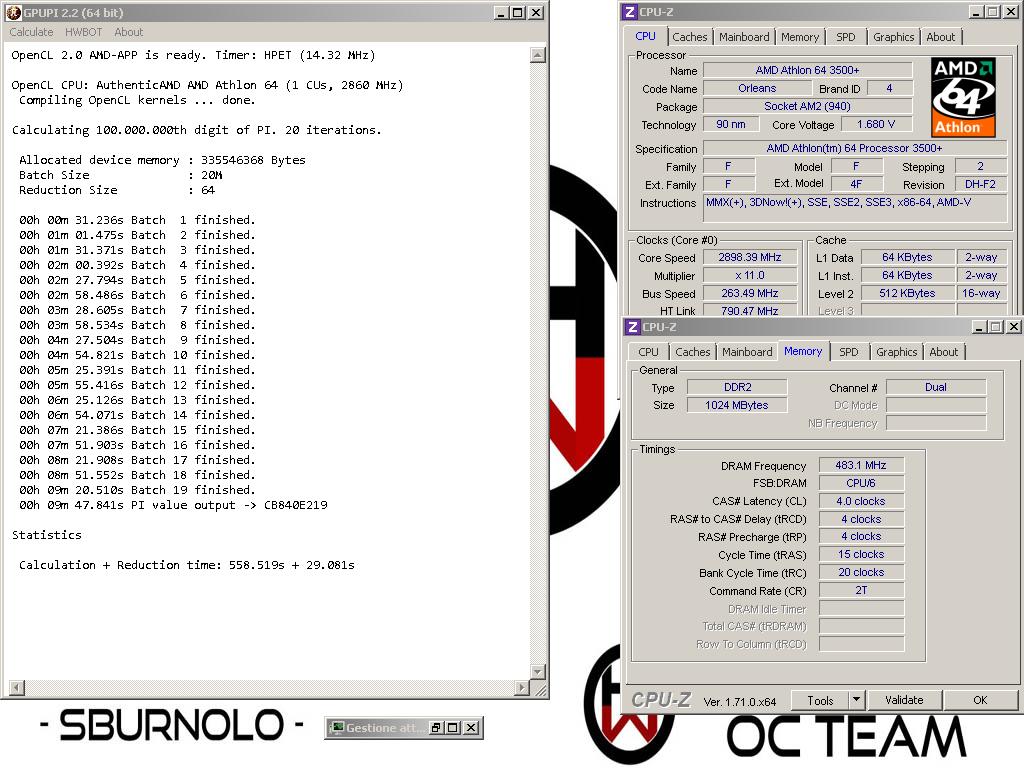Image resolution: width=1024 pixels, height=768 pixels.
Task: Close the Gestione attività minimized window
Action: [x=471, y=728]
